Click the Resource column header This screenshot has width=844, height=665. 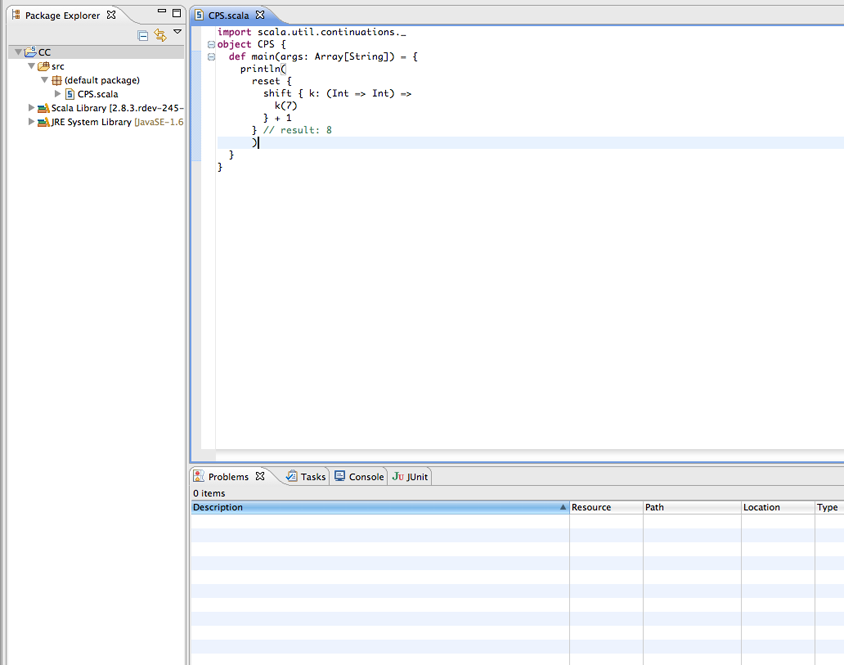coord(591,508)
